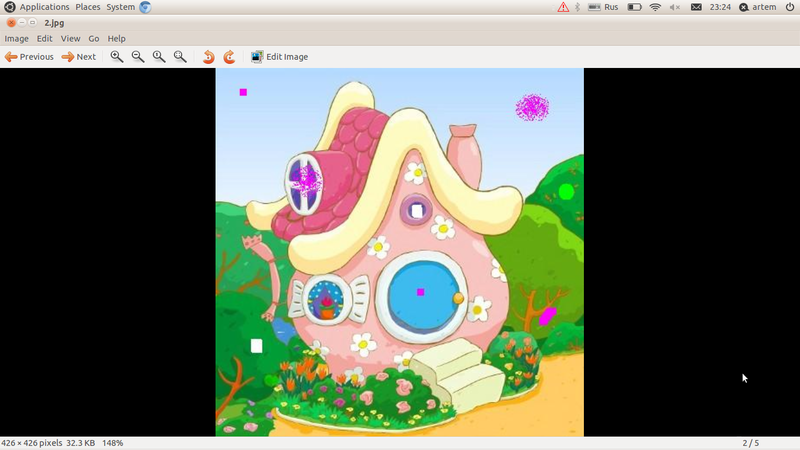The image size is (800, 450).
Task: Click the red warning triangle indicator
Action: (x=563, y=7)
